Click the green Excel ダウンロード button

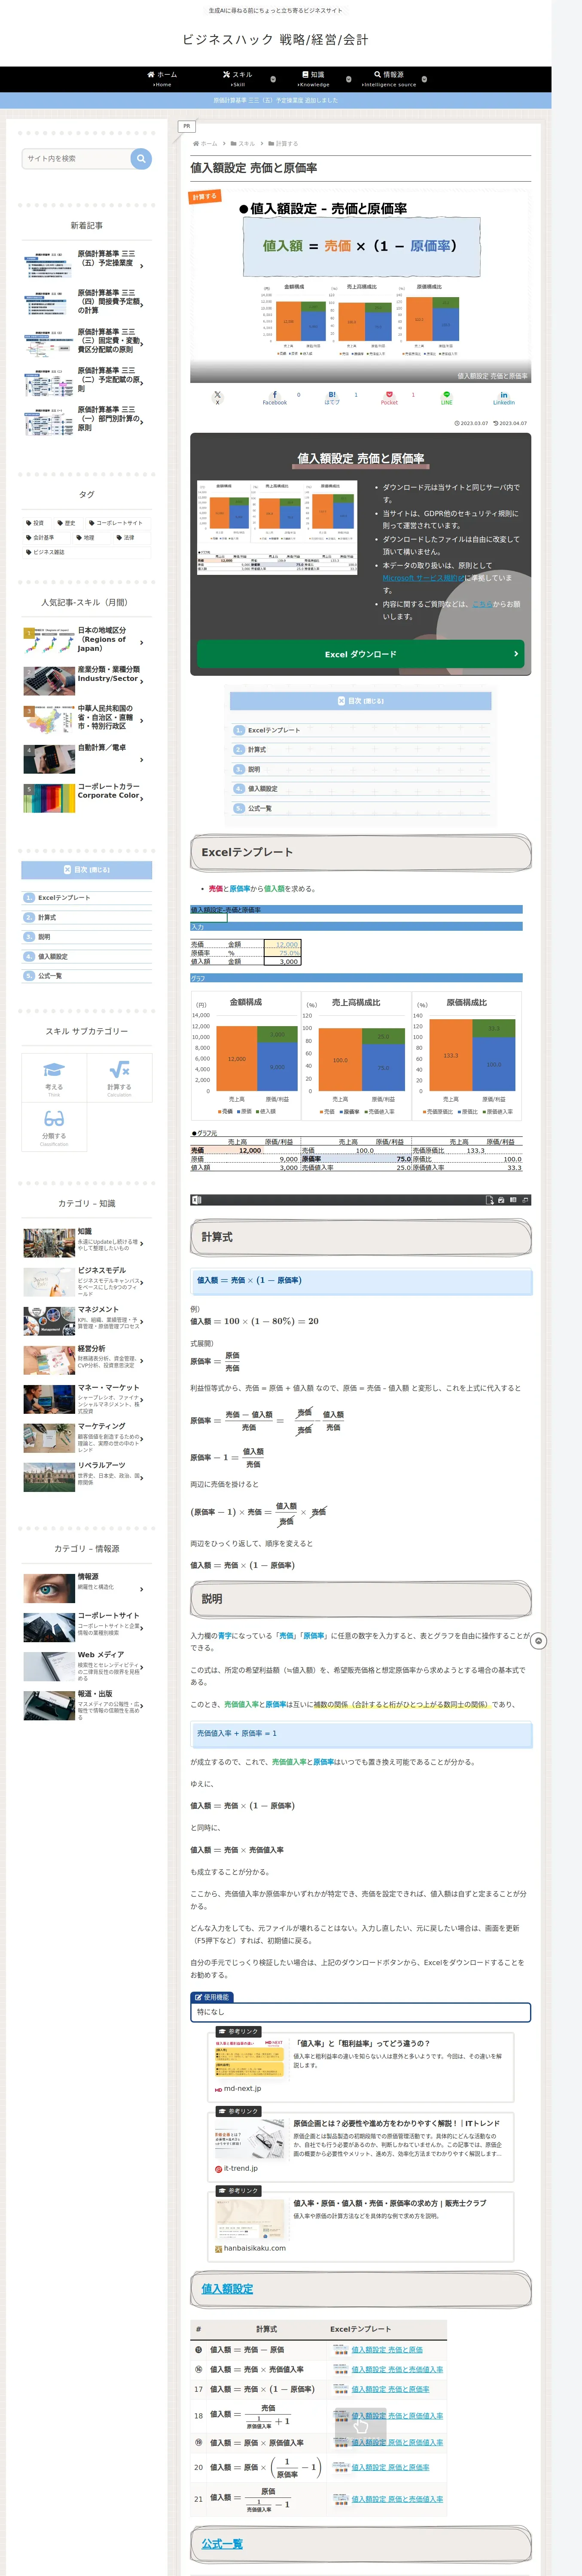tap(360, 654)
